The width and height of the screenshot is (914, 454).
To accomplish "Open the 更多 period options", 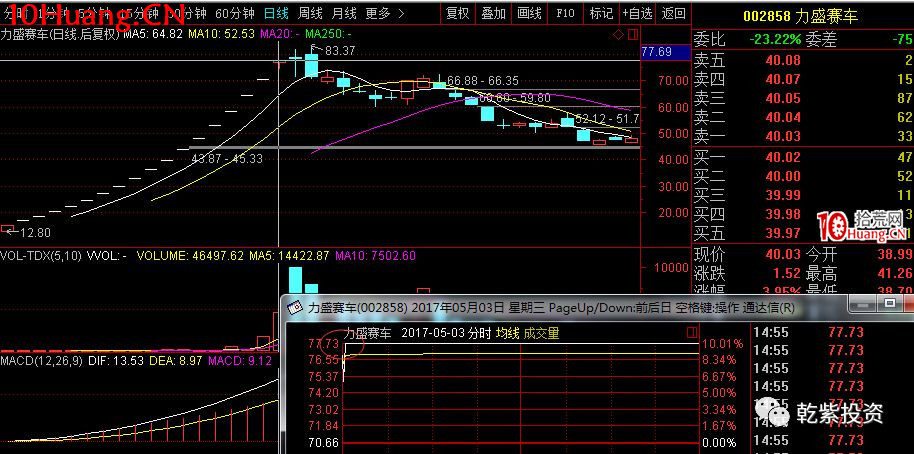I will coord(378,13).
